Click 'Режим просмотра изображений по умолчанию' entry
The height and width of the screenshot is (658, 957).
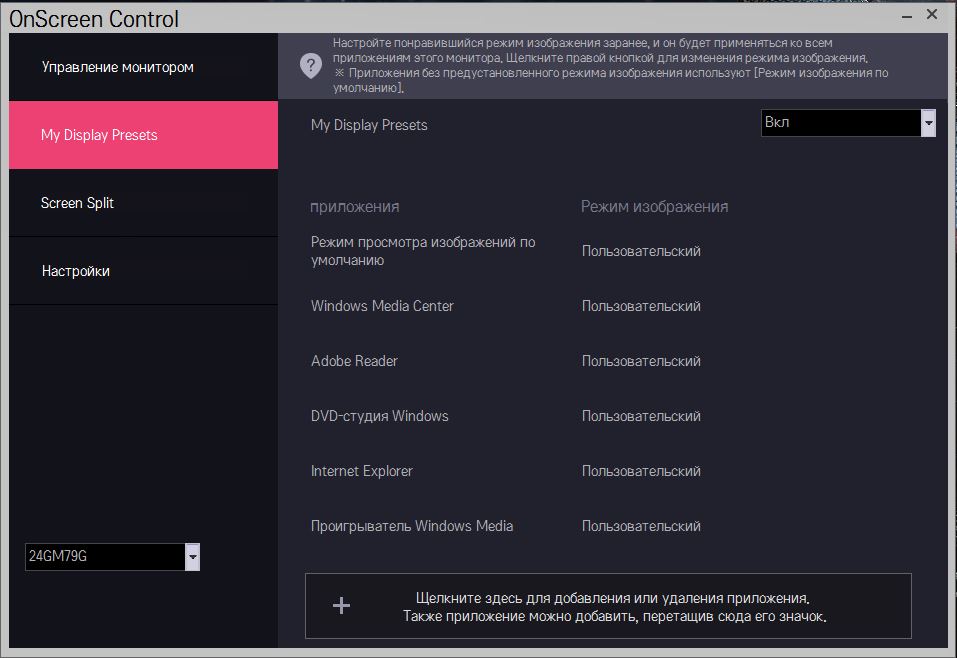[x=423, y=251]
